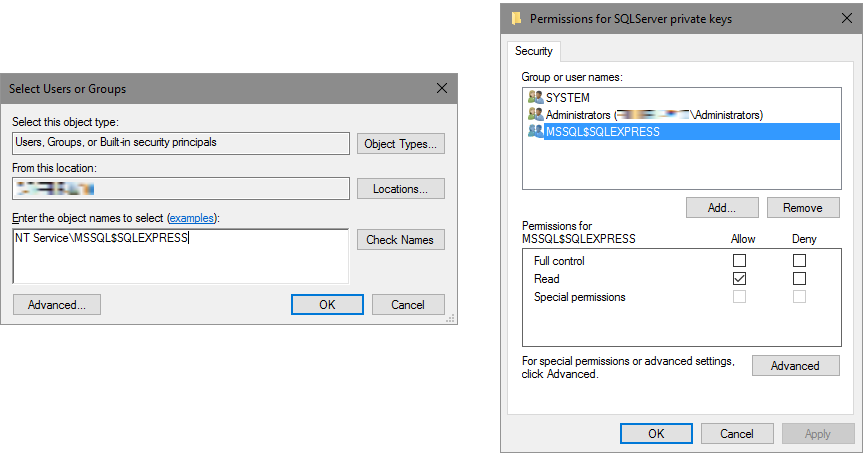Uncheck the Read Allow checkbox
Viewport: 866px width, 454px height.
coord(739,279)
